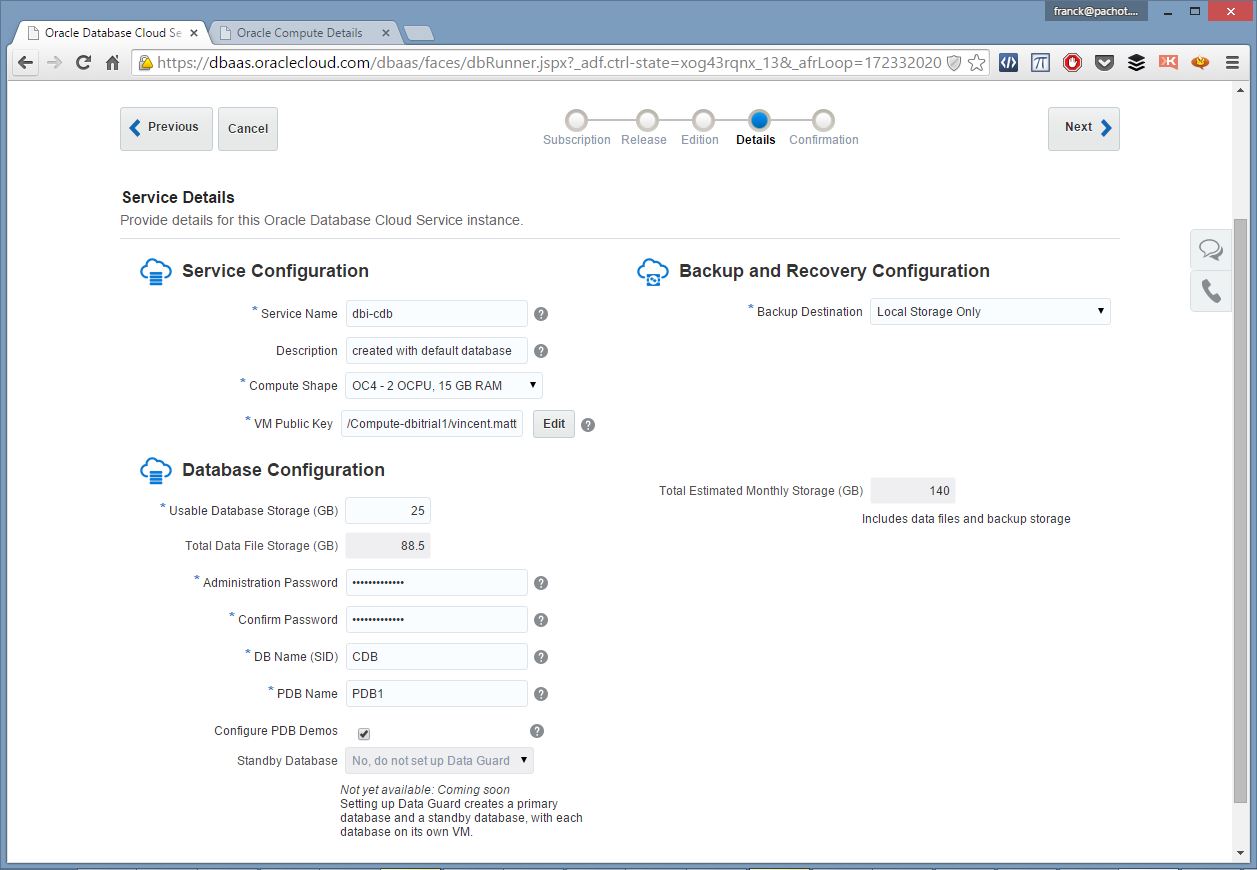Close the Oracle Database Cloud Service tab
The height and width of the screenshot is (870, 1257).
(194, 33)
